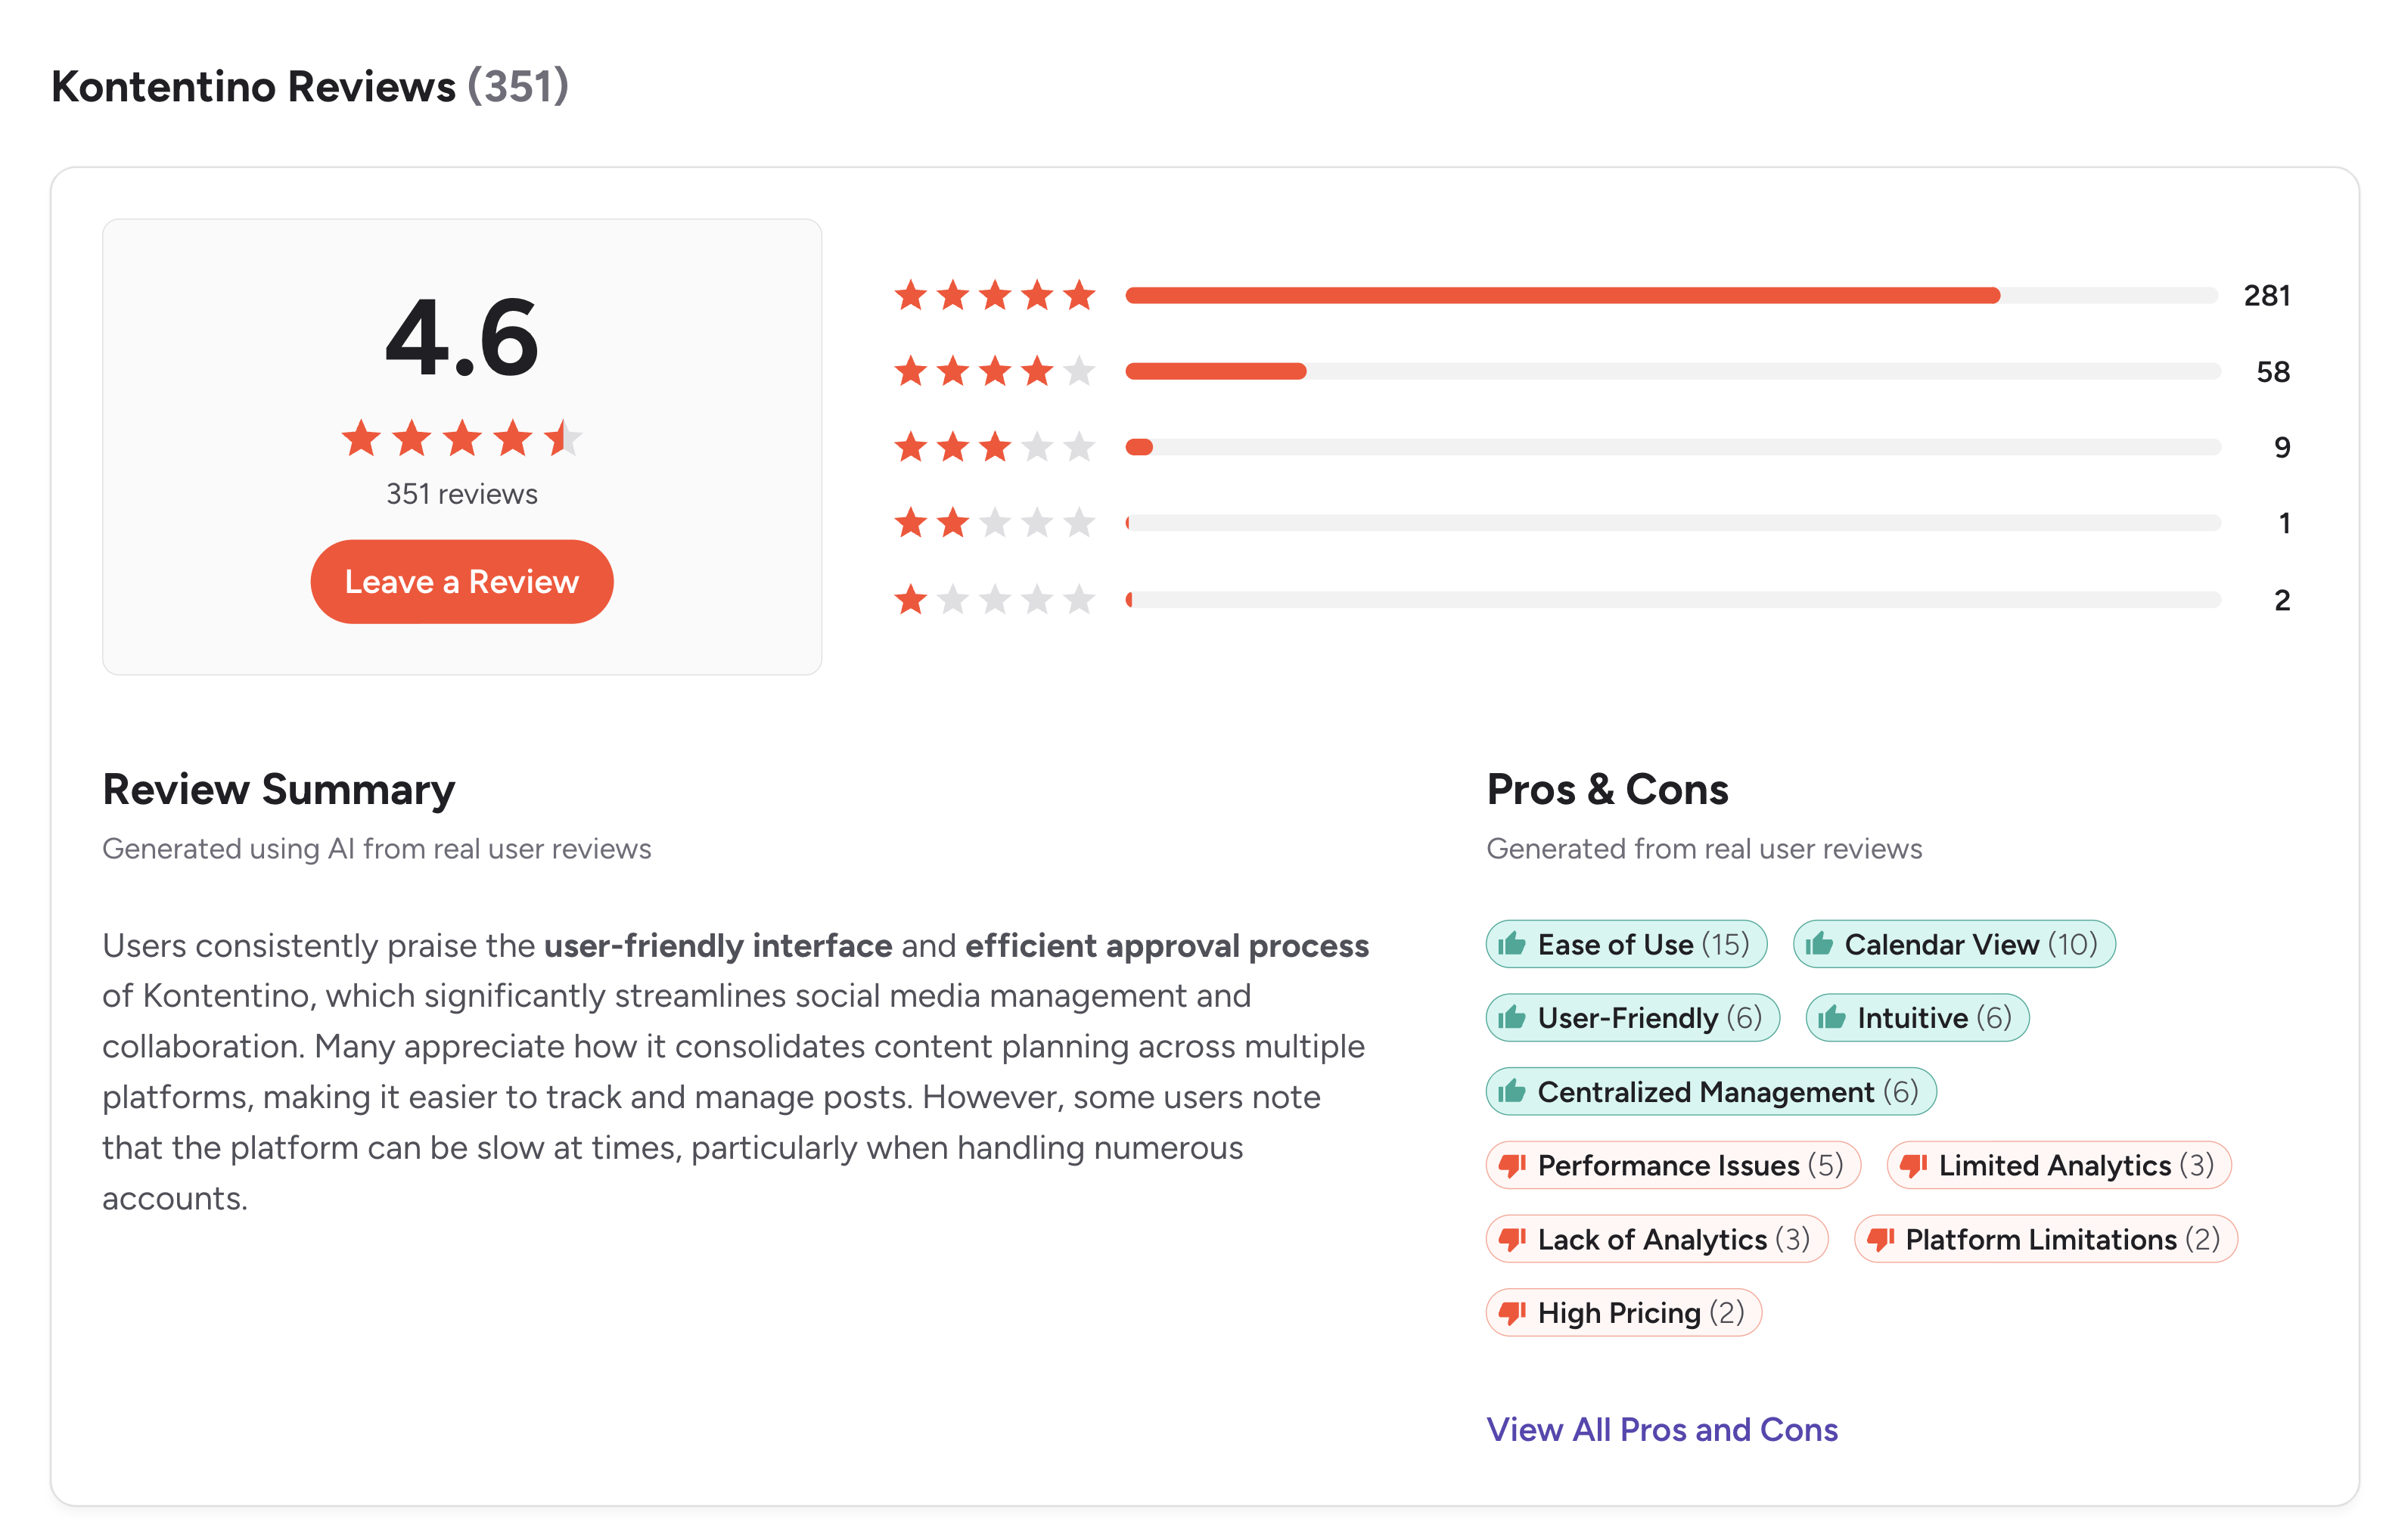Click the user-friendly interface bold text
This screenshot has width=2386, height=1540.
click(x=718, y=945)
